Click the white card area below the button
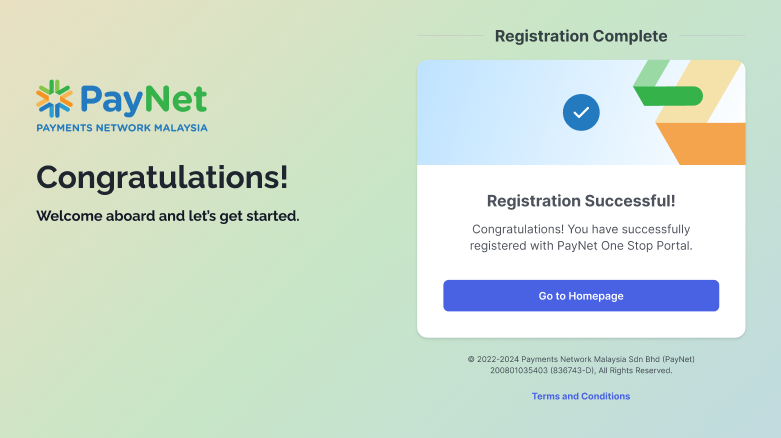 581,324
